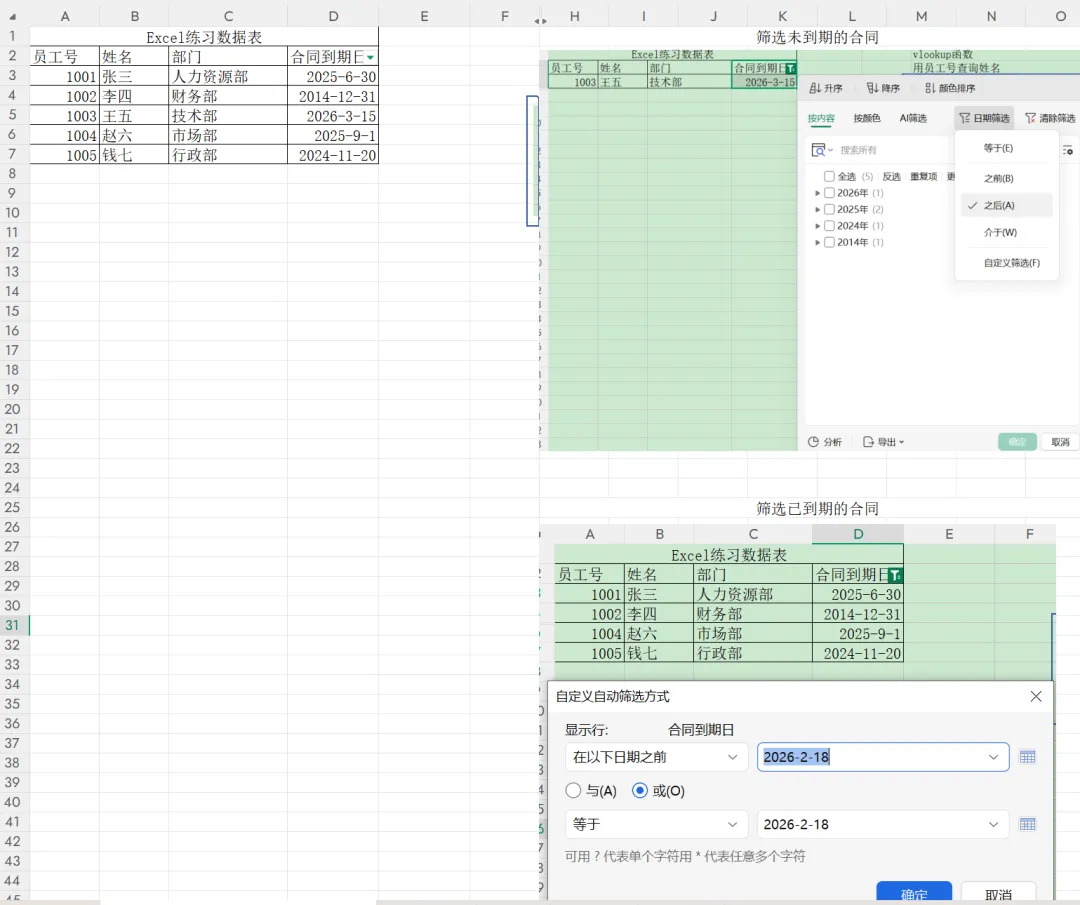Image resolution: width=1080 pixels, height=905 pixels.
Task: Expand the 2025年 tree node
Action: click(x=818, y=209)
